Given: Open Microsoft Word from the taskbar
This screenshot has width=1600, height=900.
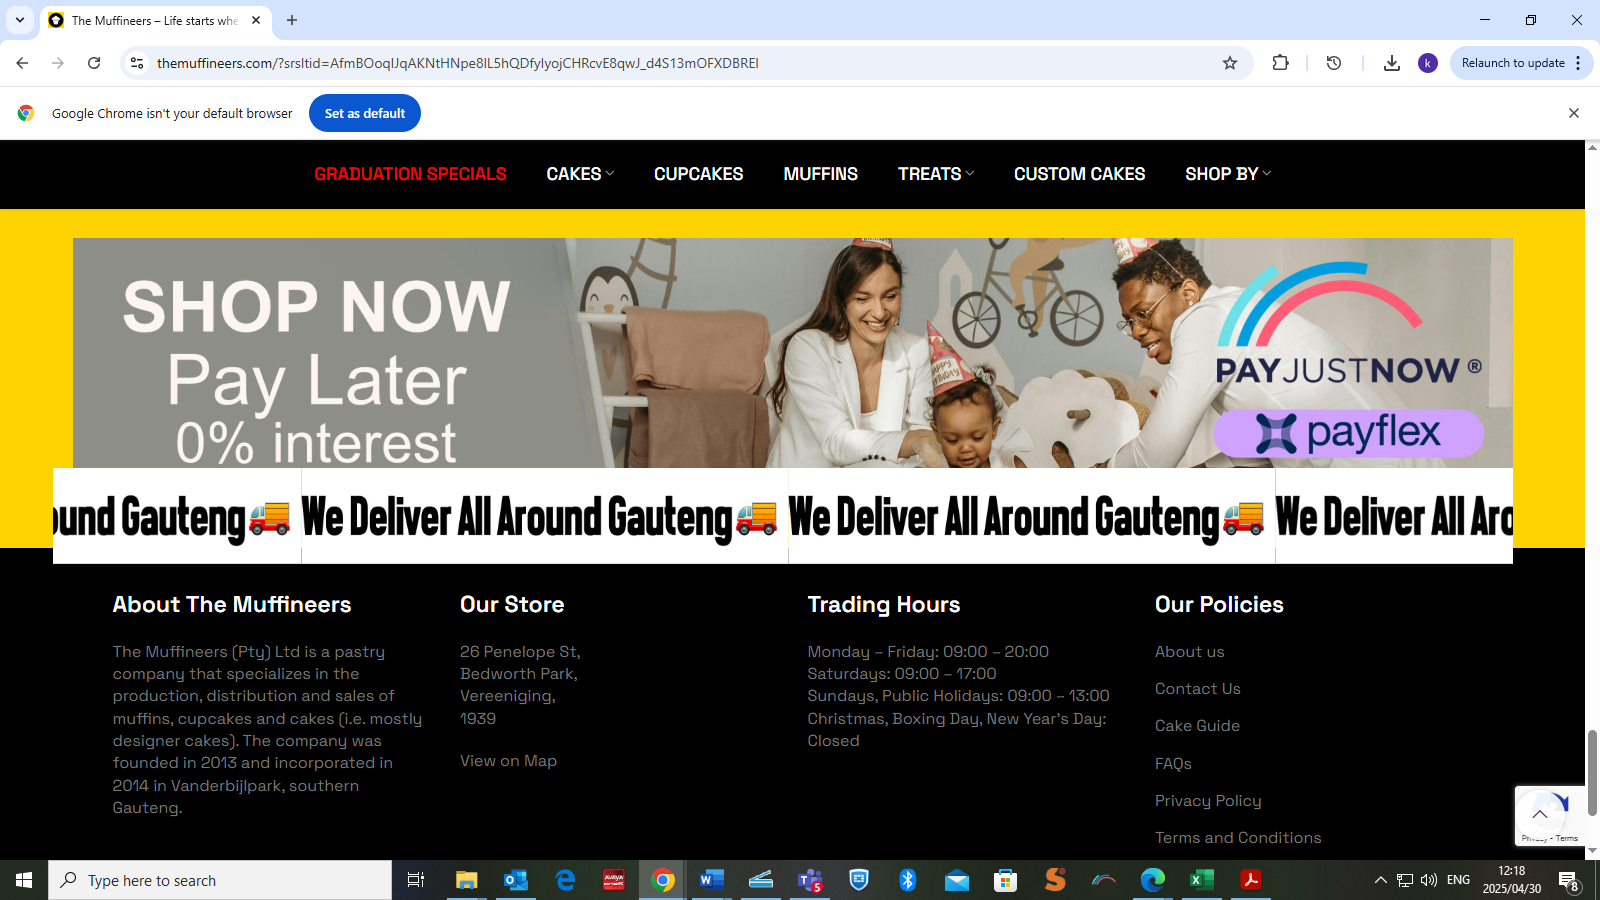Looking at the screenshot, I should (x=711, y=880).
